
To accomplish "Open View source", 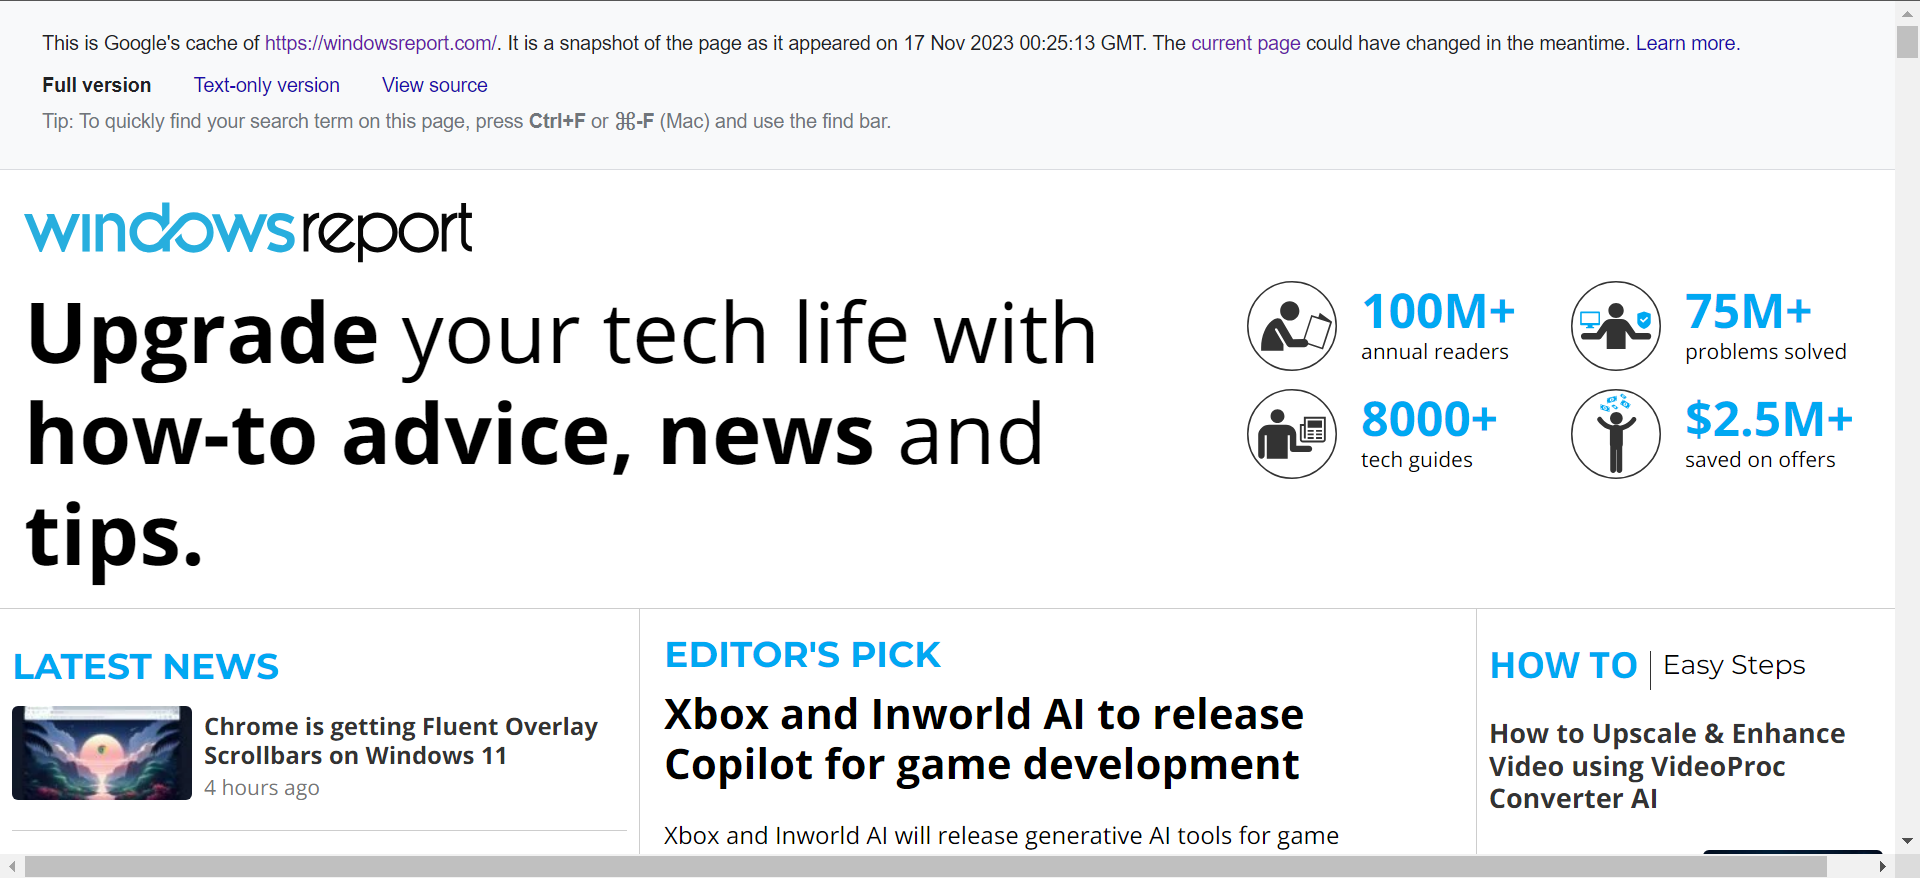I will (435, 85).
